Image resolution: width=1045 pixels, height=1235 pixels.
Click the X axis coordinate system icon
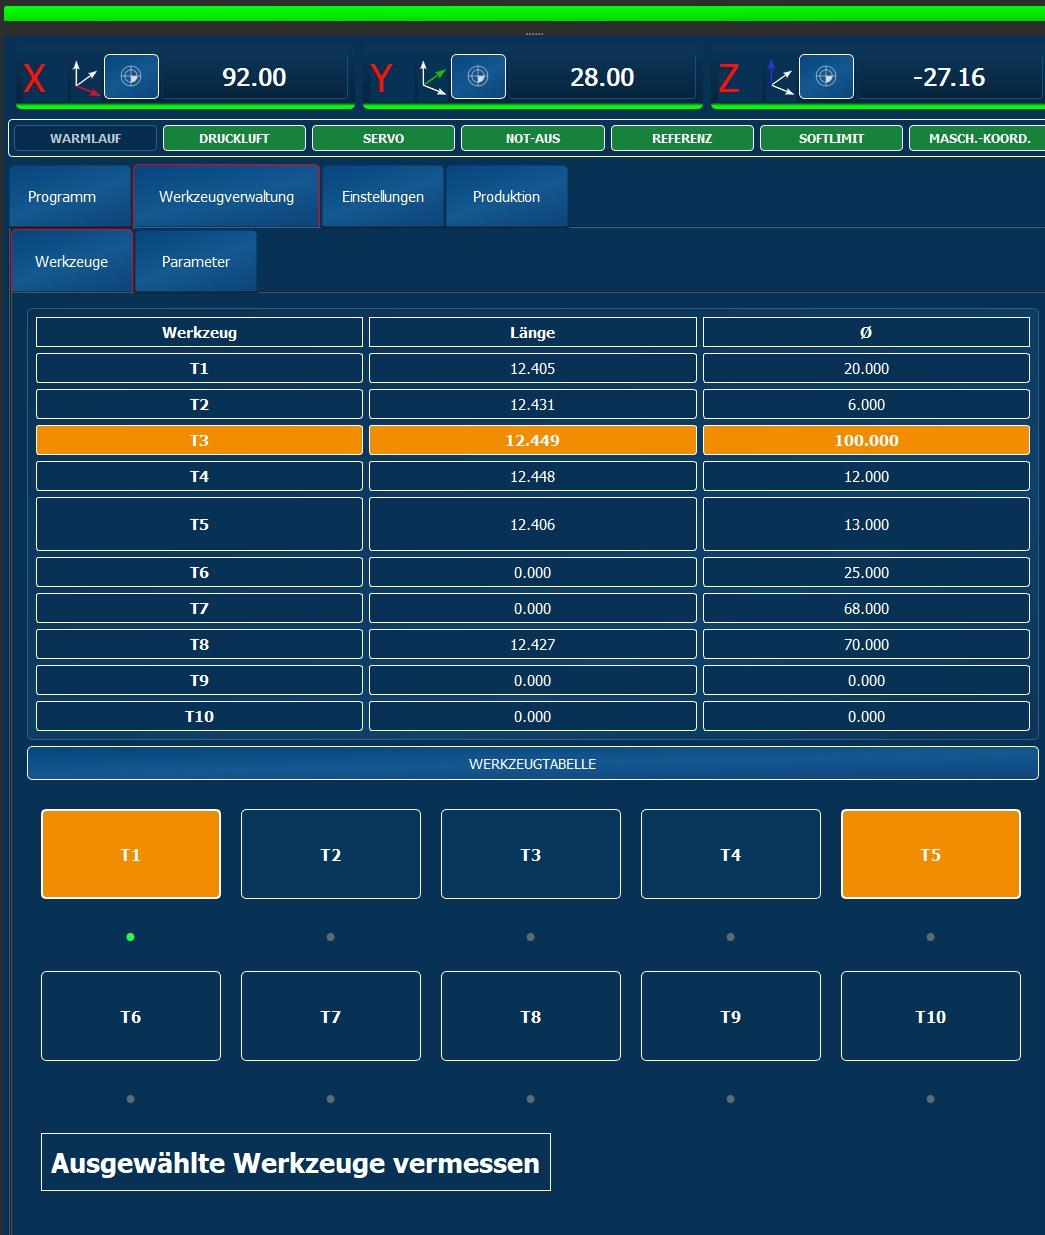pos(87,77)
